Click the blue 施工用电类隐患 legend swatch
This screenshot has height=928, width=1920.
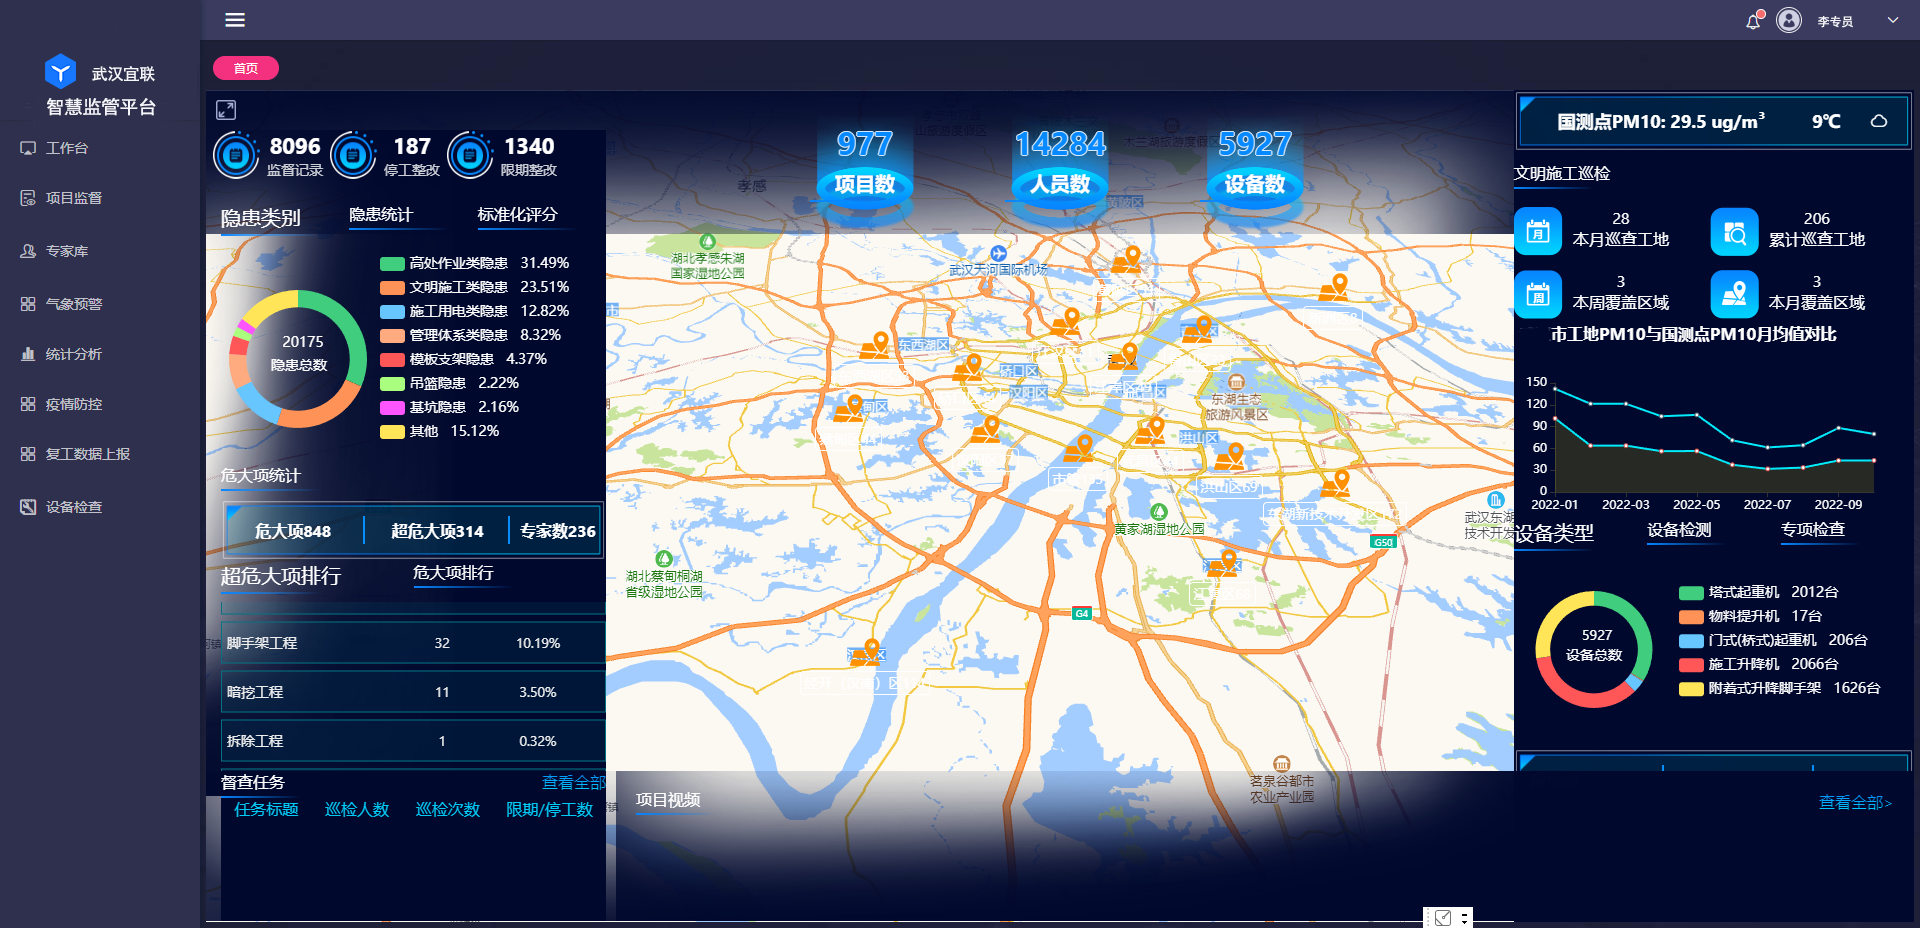pos(392,312)
